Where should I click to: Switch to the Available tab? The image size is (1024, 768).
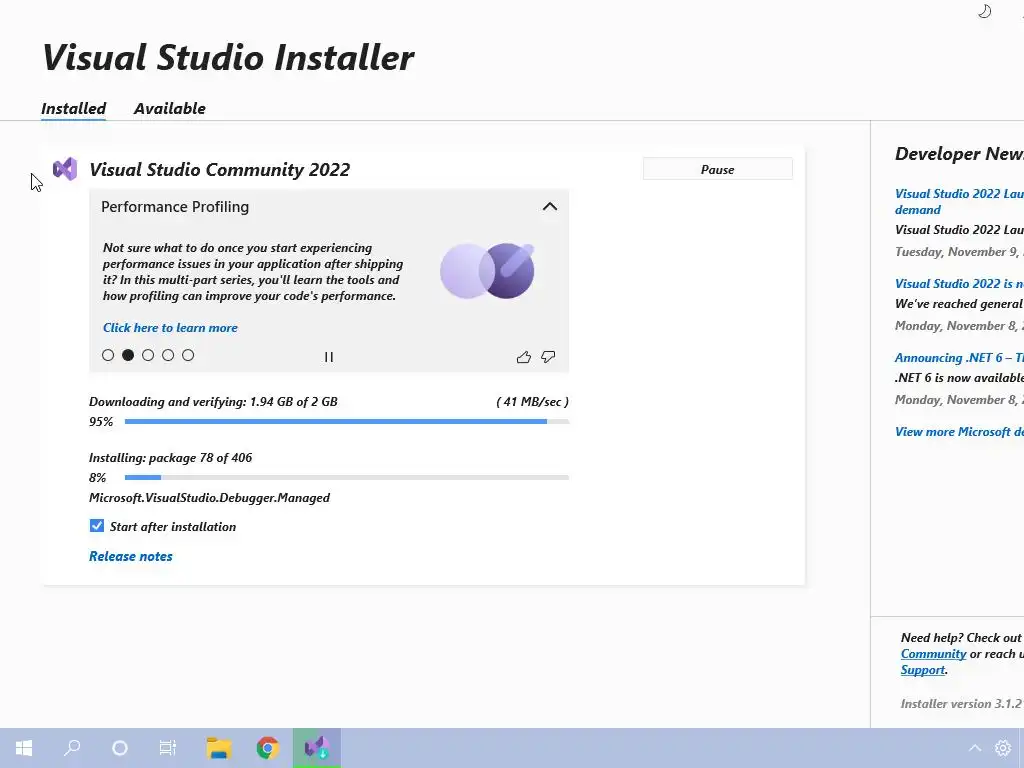click(x=169, y=108)
